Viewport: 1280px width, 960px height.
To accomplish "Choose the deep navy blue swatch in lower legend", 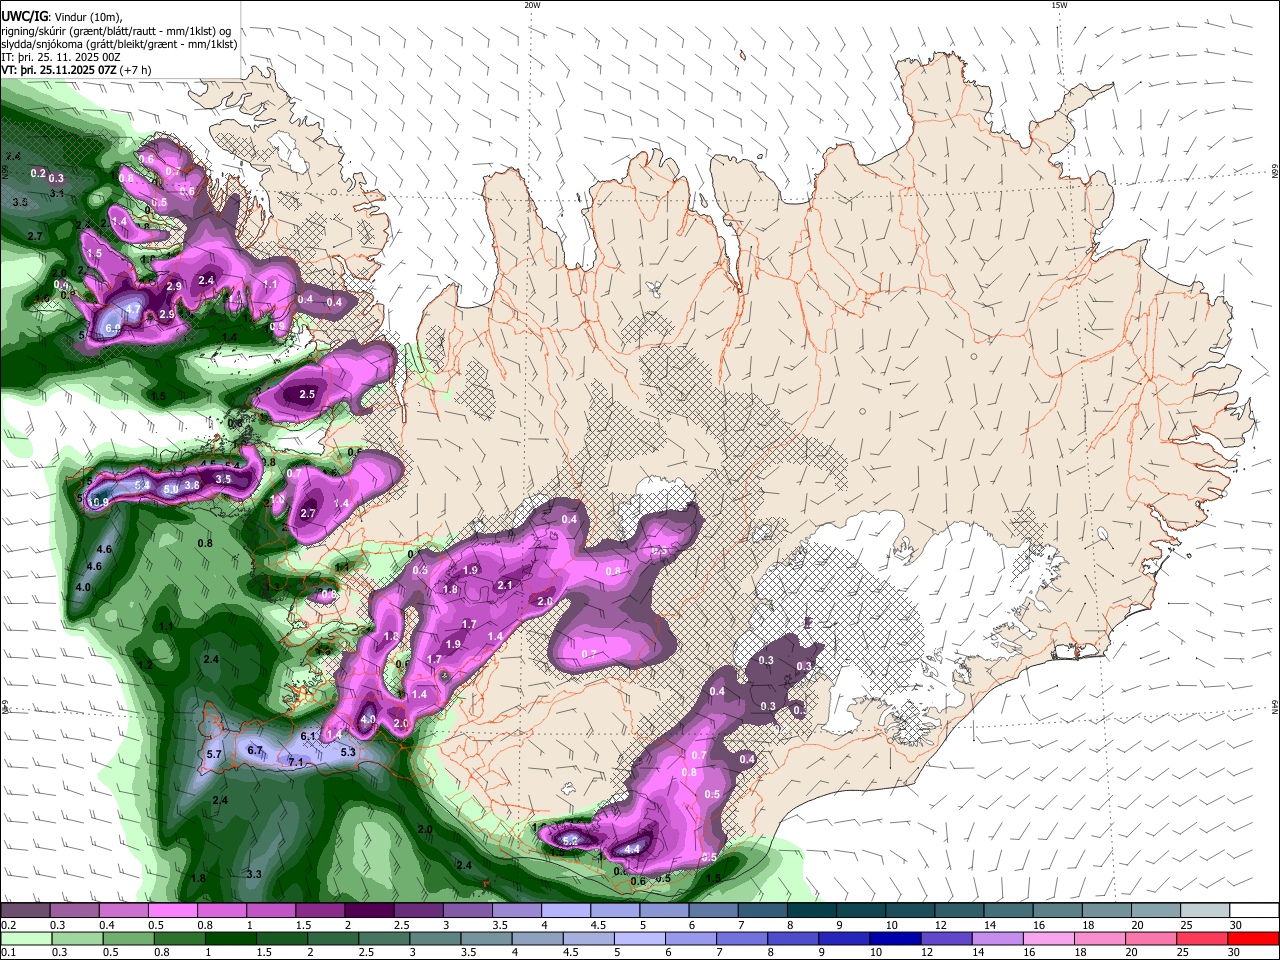I will click(x=894, y=938).
